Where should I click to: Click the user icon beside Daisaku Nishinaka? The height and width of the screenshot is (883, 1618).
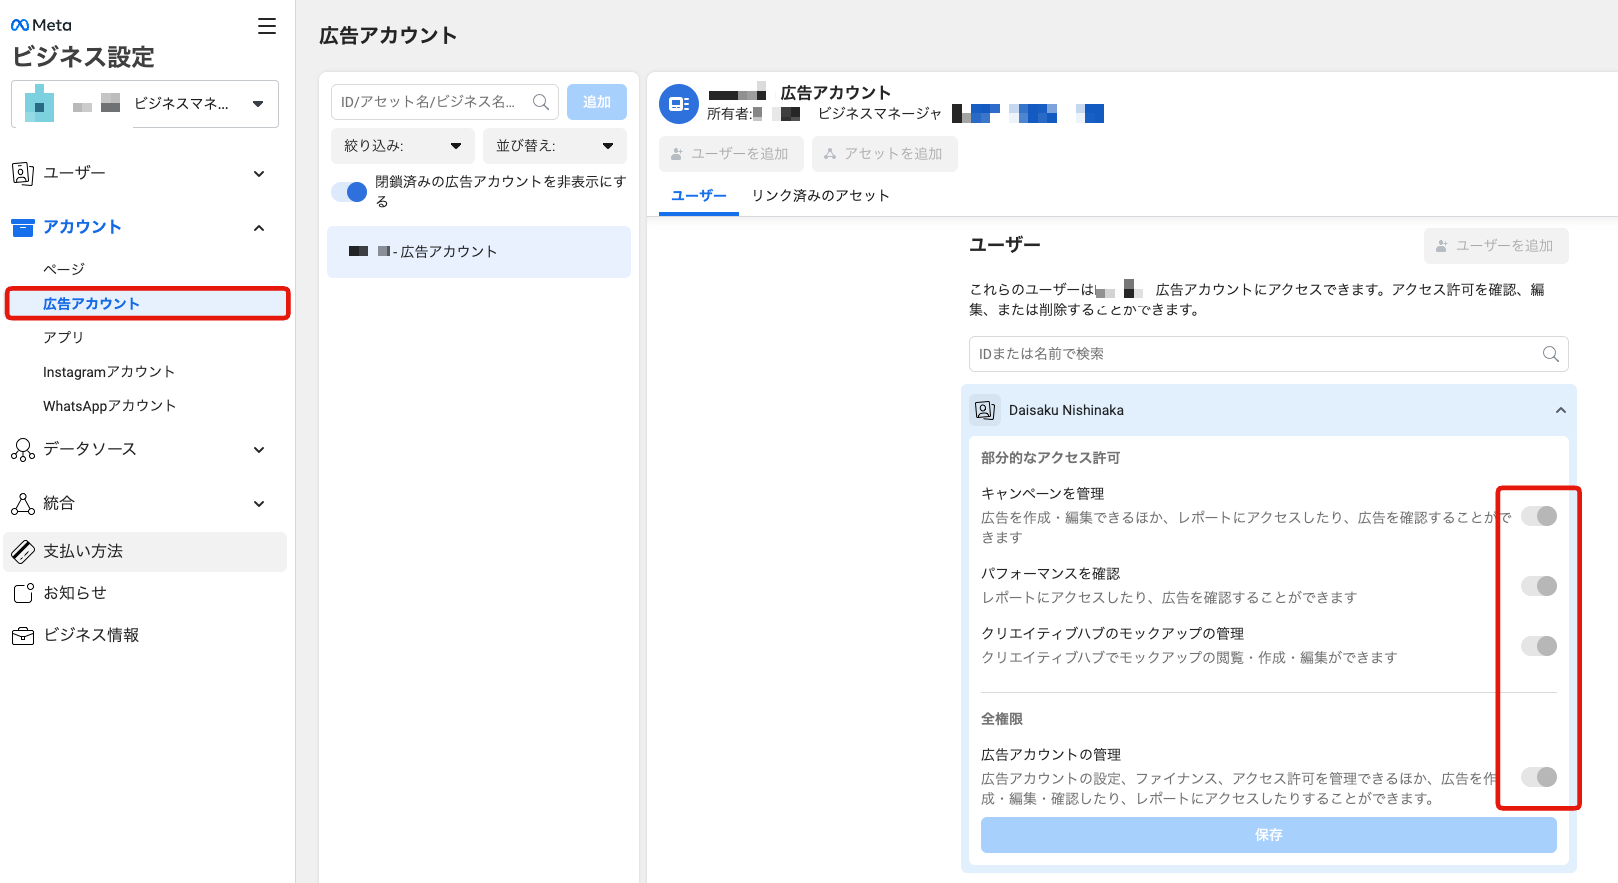pos(985,410)
